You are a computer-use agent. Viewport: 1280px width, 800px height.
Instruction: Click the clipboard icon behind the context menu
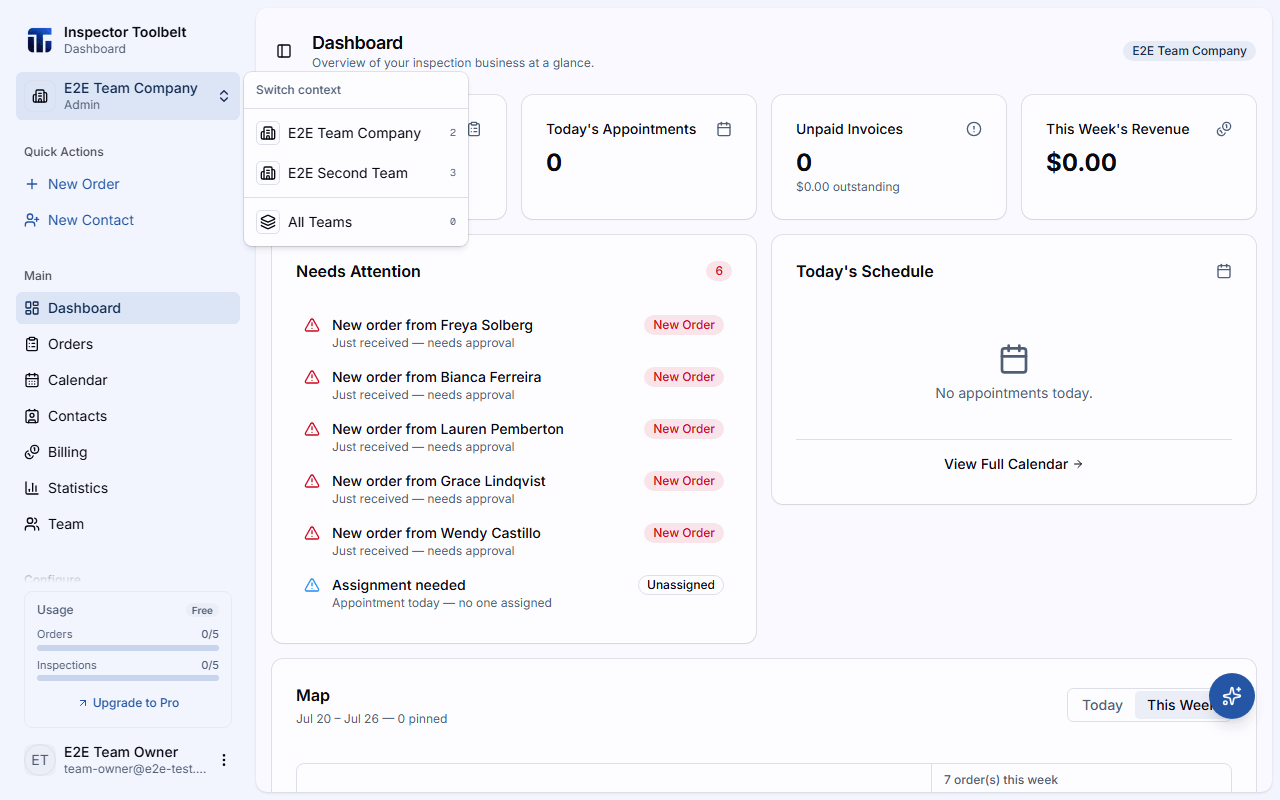click(x=474, y=129)
